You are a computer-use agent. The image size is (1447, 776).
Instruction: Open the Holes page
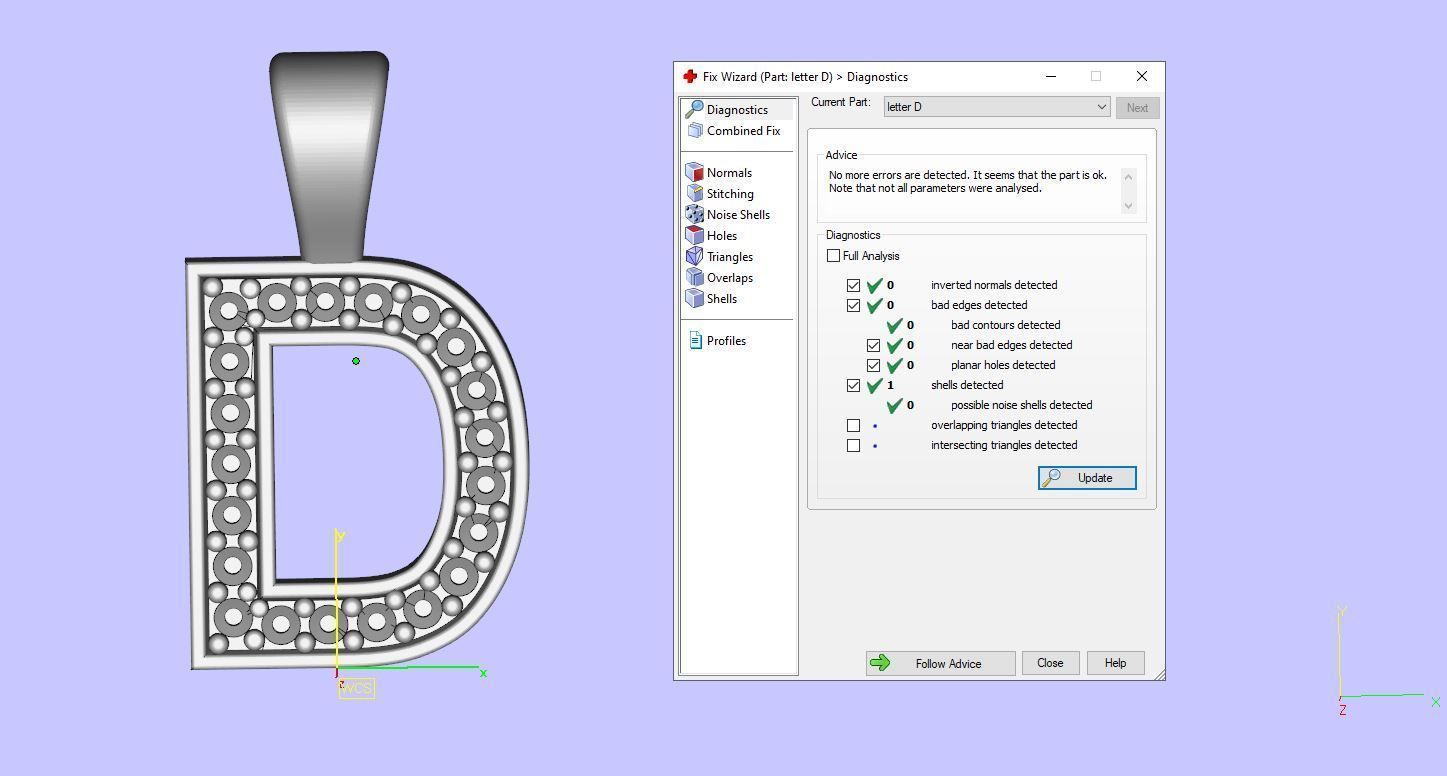722,236
